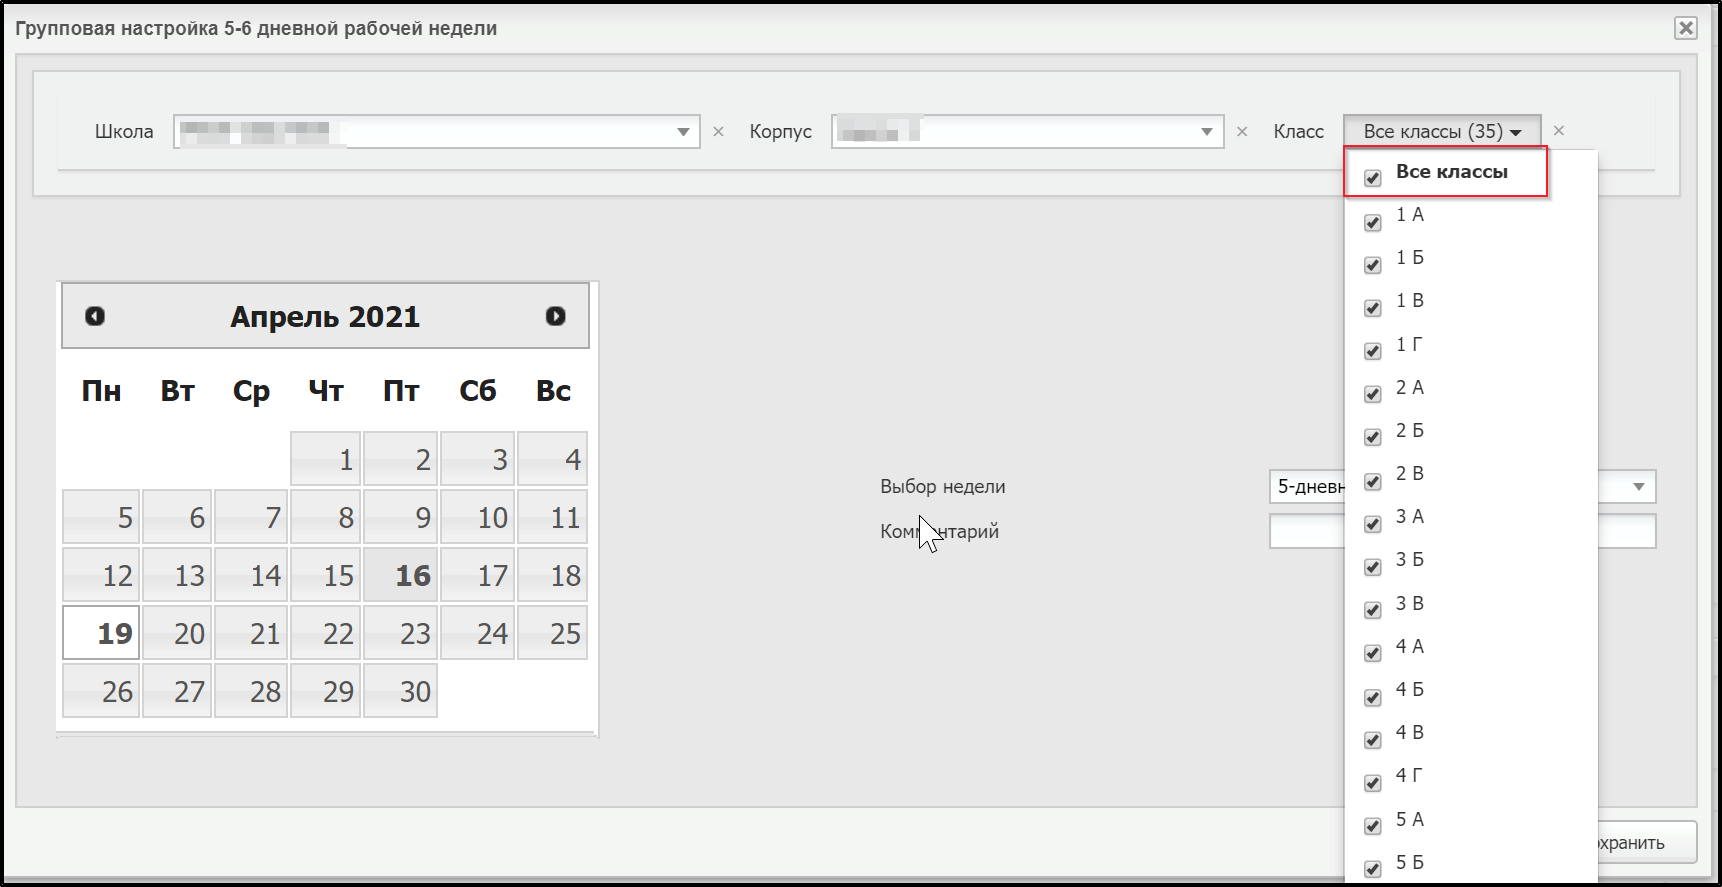This screenshot has height=887, width=1722.
Task: Uncheck the Все классы checkbox
Action: 1373,178
